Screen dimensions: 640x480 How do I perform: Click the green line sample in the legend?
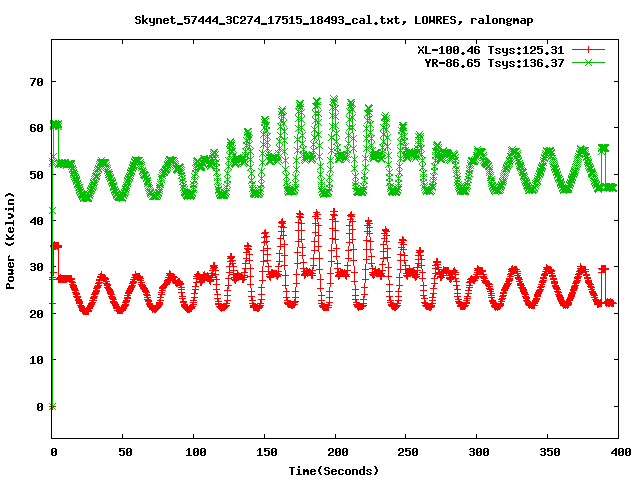[x=588, y=62]
